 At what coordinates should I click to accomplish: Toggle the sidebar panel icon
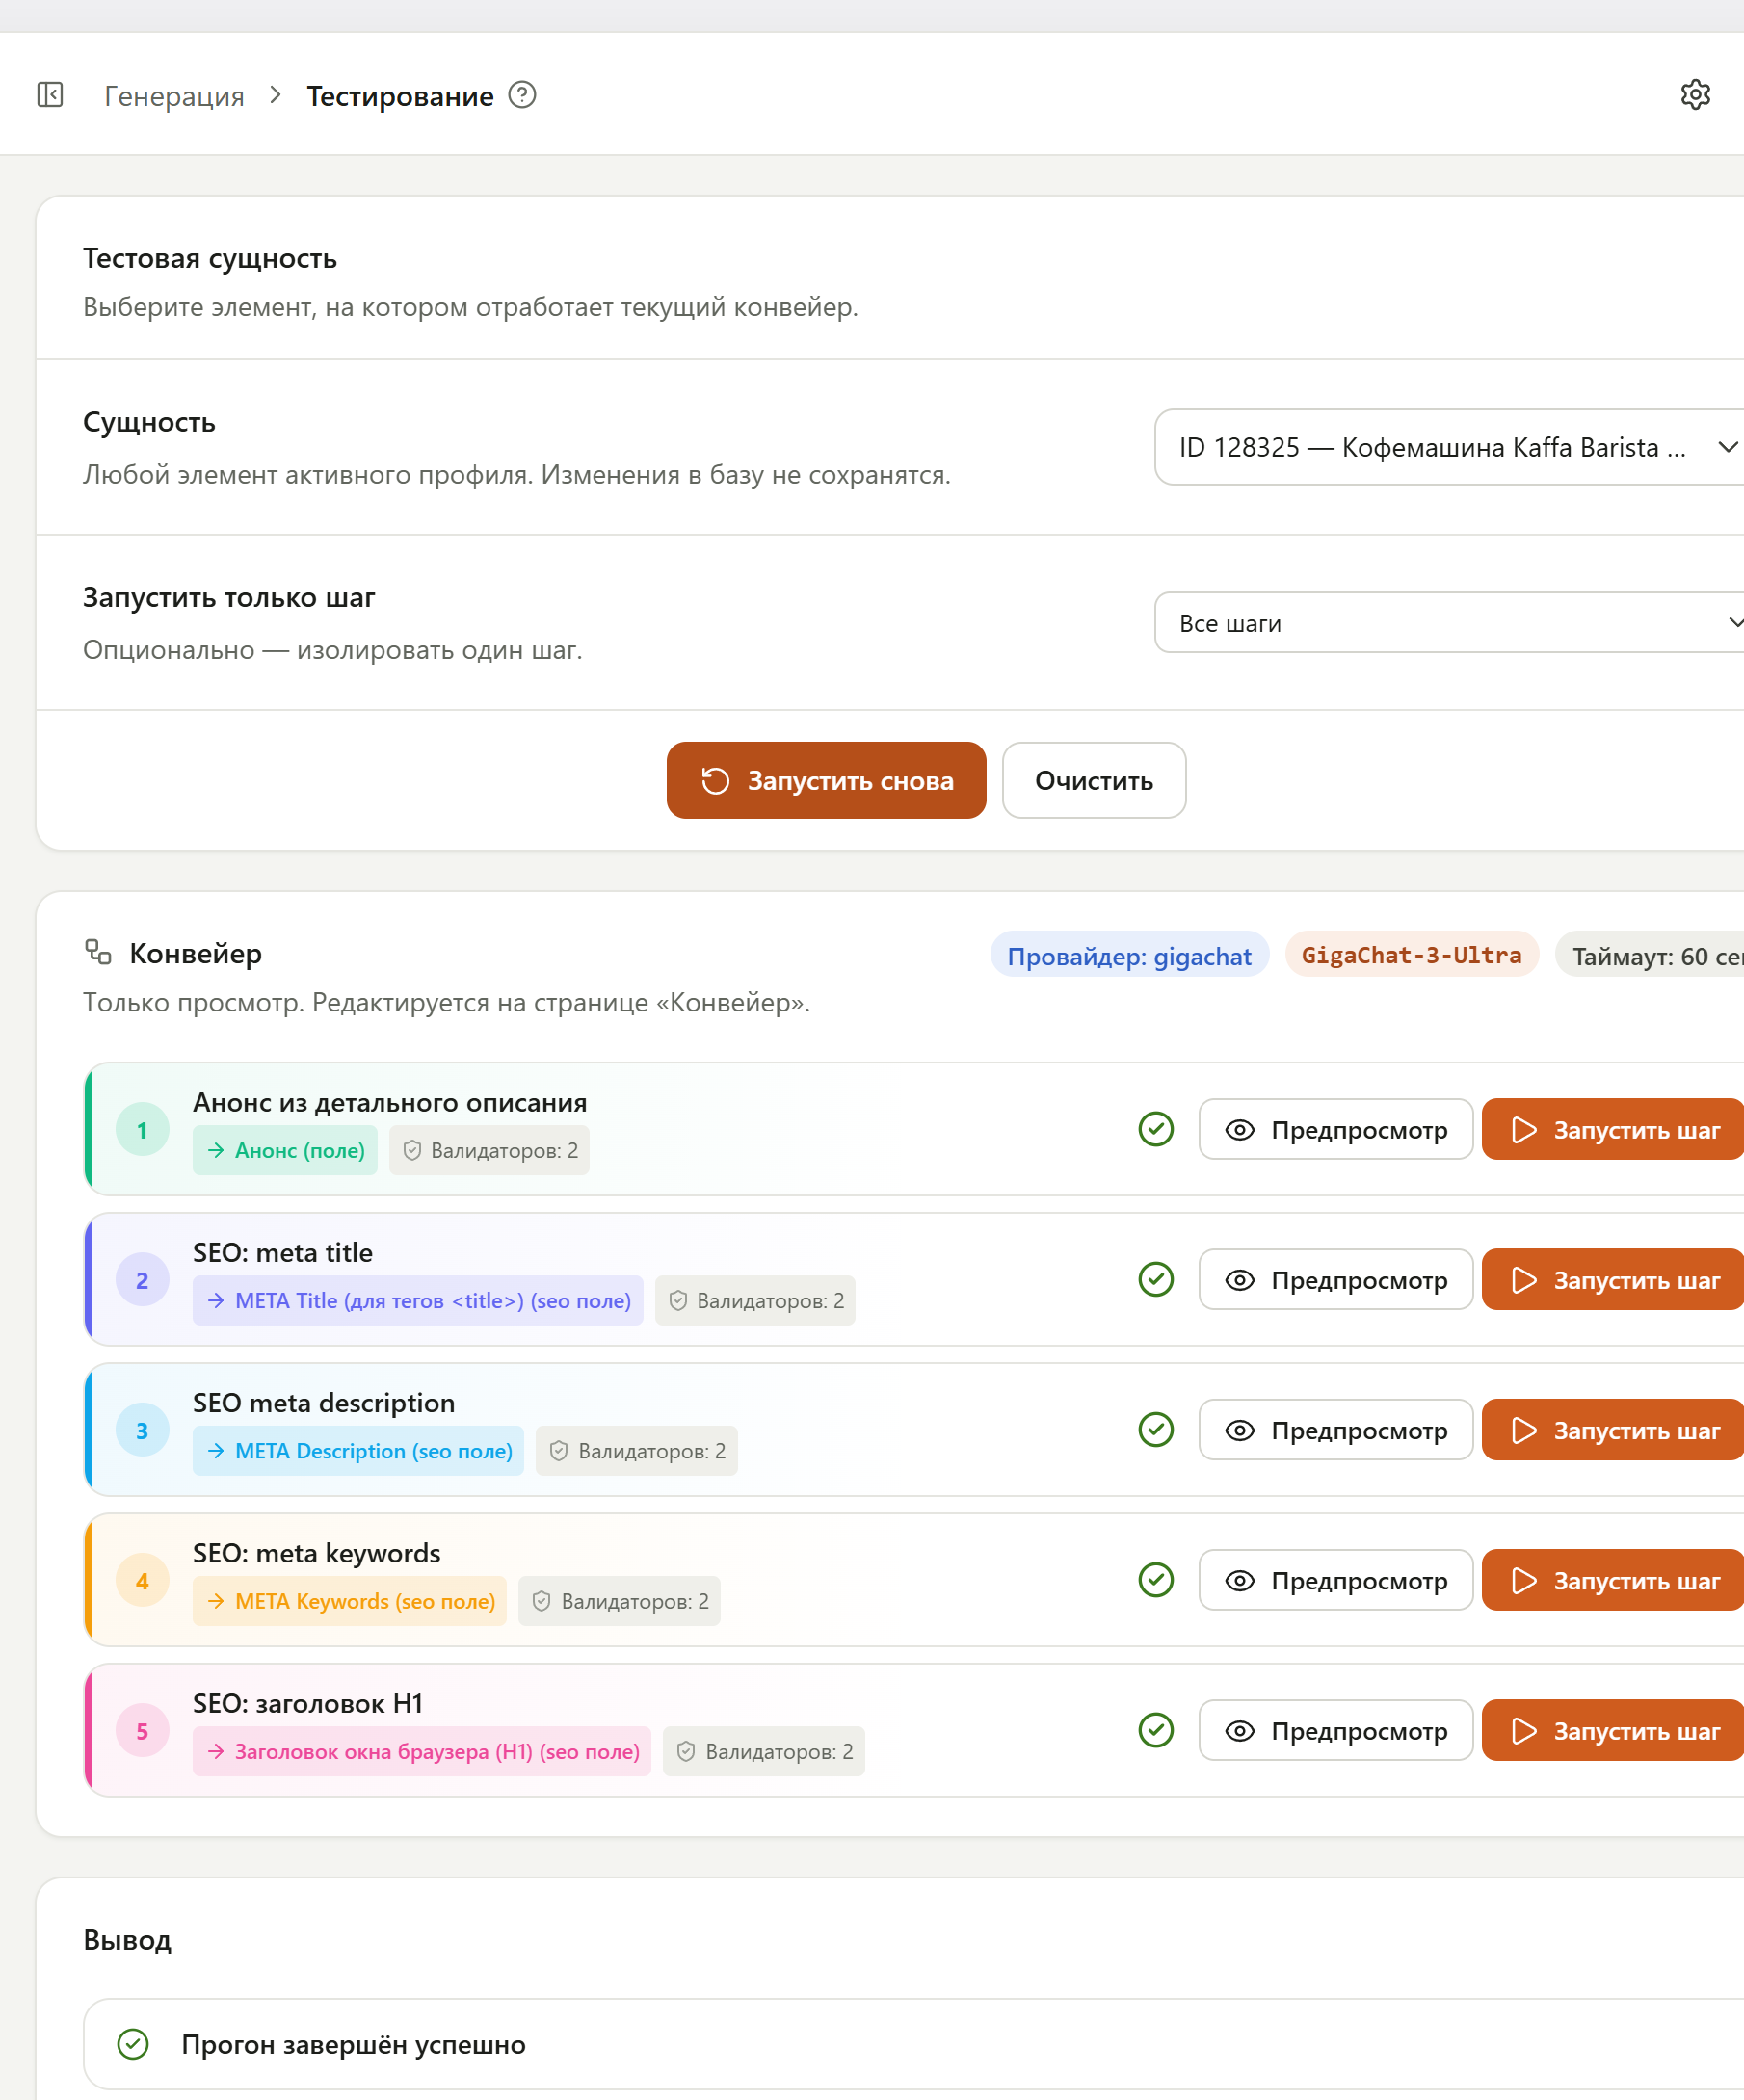point(50,95)
